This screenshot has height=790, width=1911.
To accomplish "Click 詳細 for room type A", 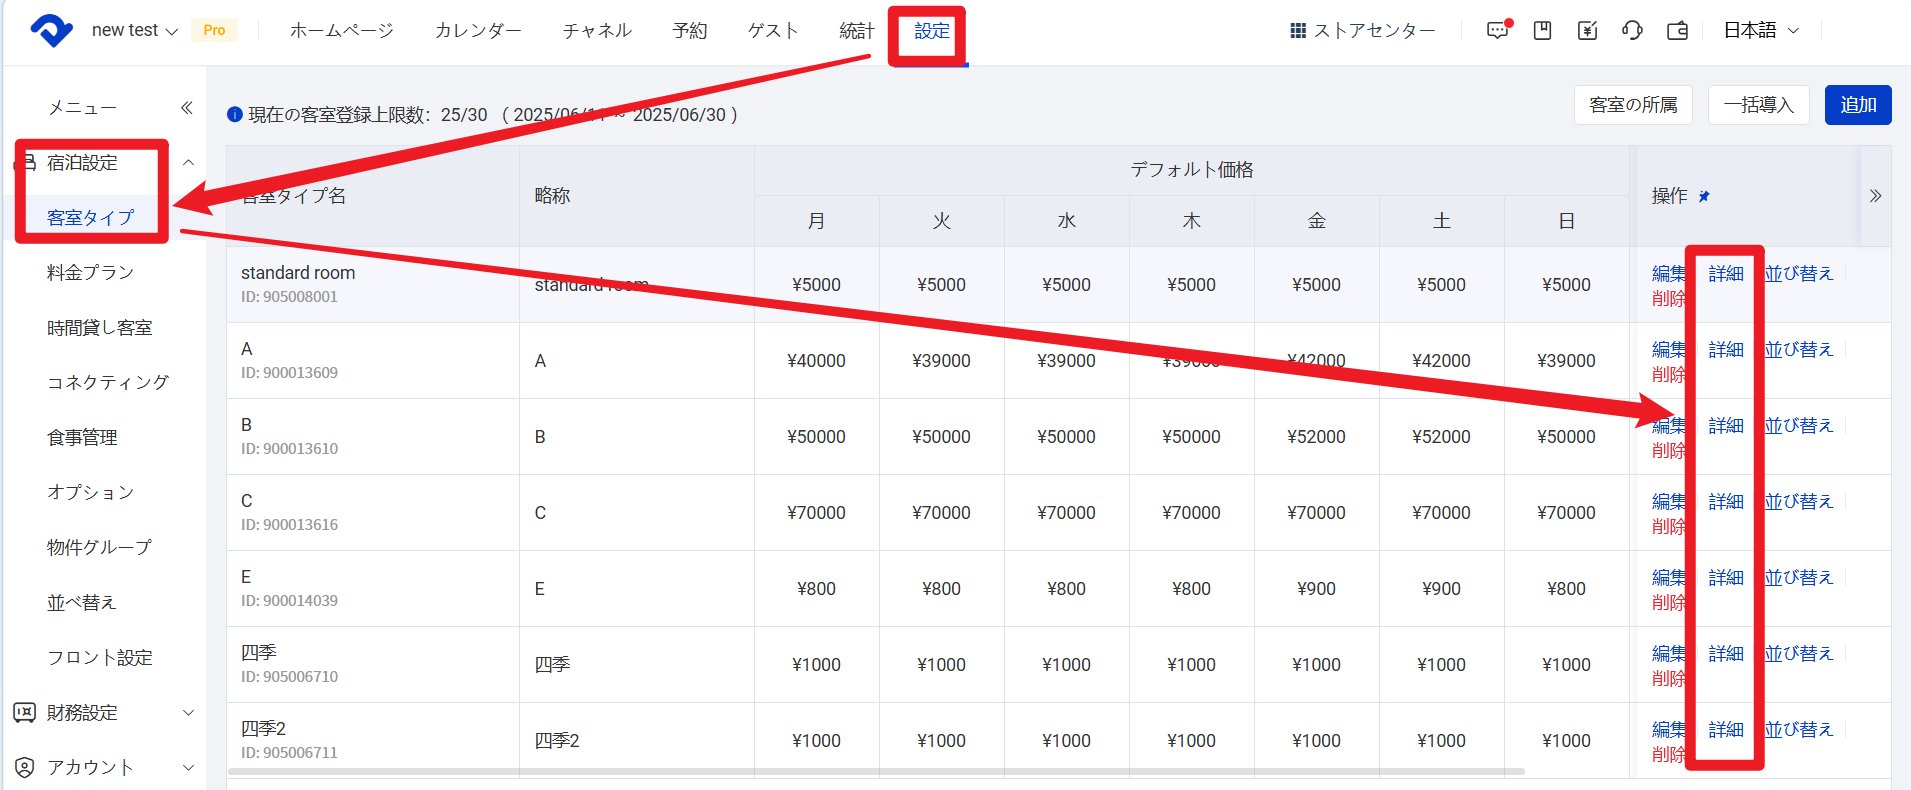I will tap(1726, 349).
